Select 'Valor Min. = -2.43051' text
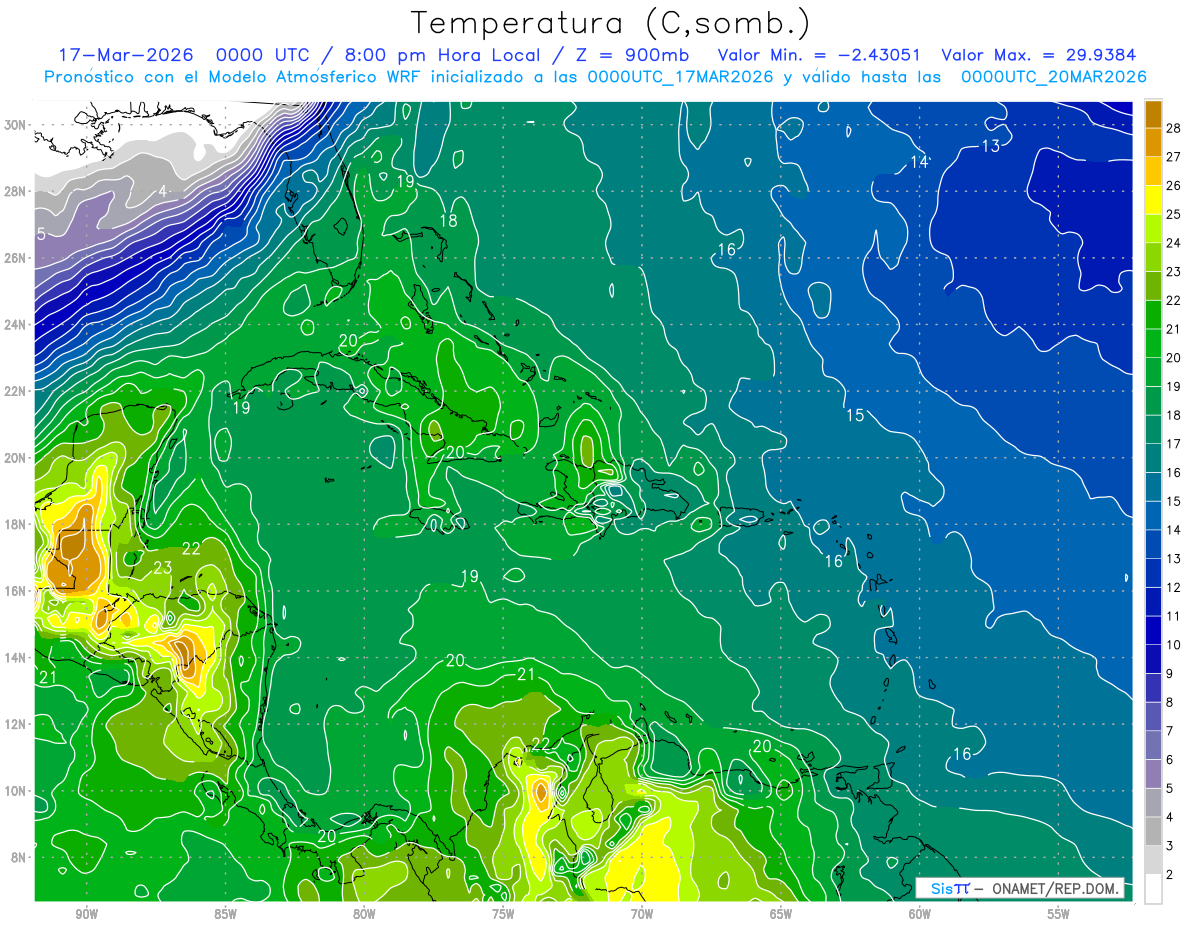1200x927 pixels. [x=819, y=56]
